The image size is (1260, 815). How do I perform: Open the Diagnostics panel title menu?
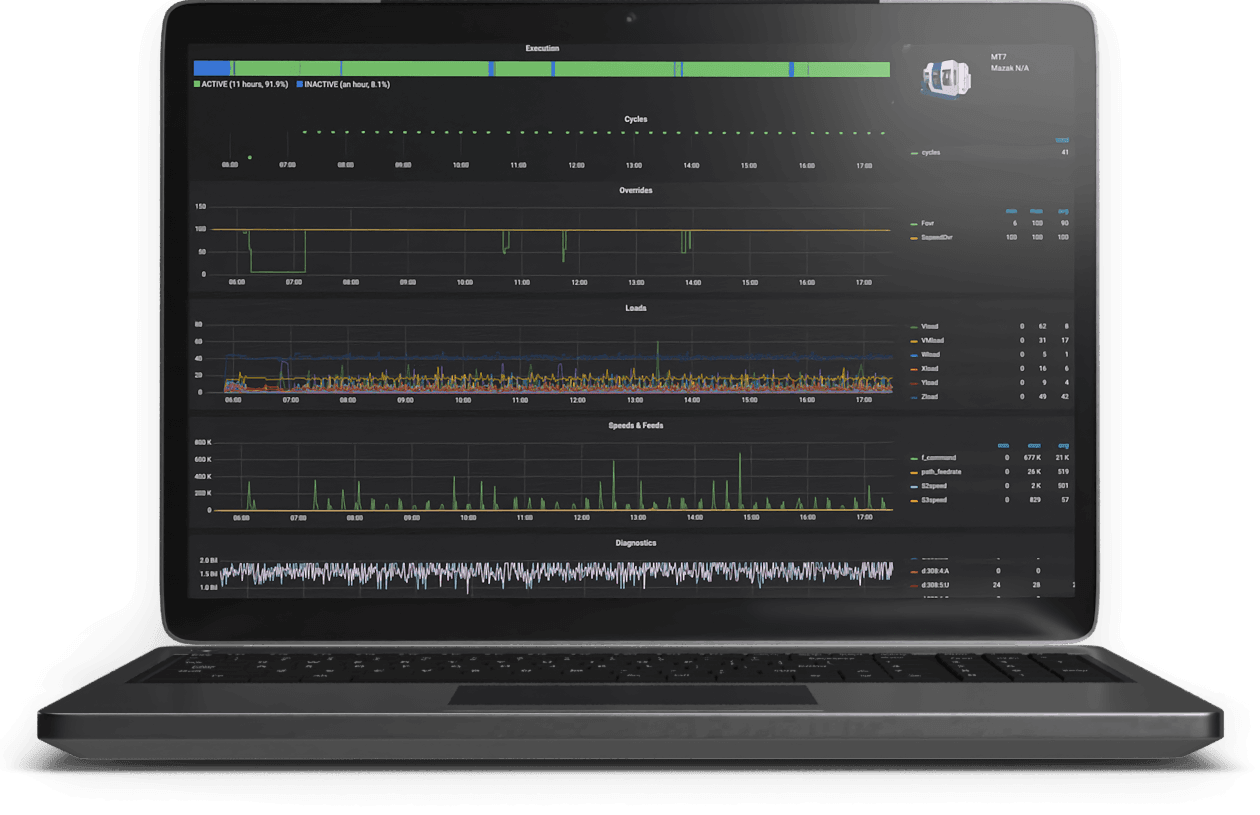click(636, 543)
